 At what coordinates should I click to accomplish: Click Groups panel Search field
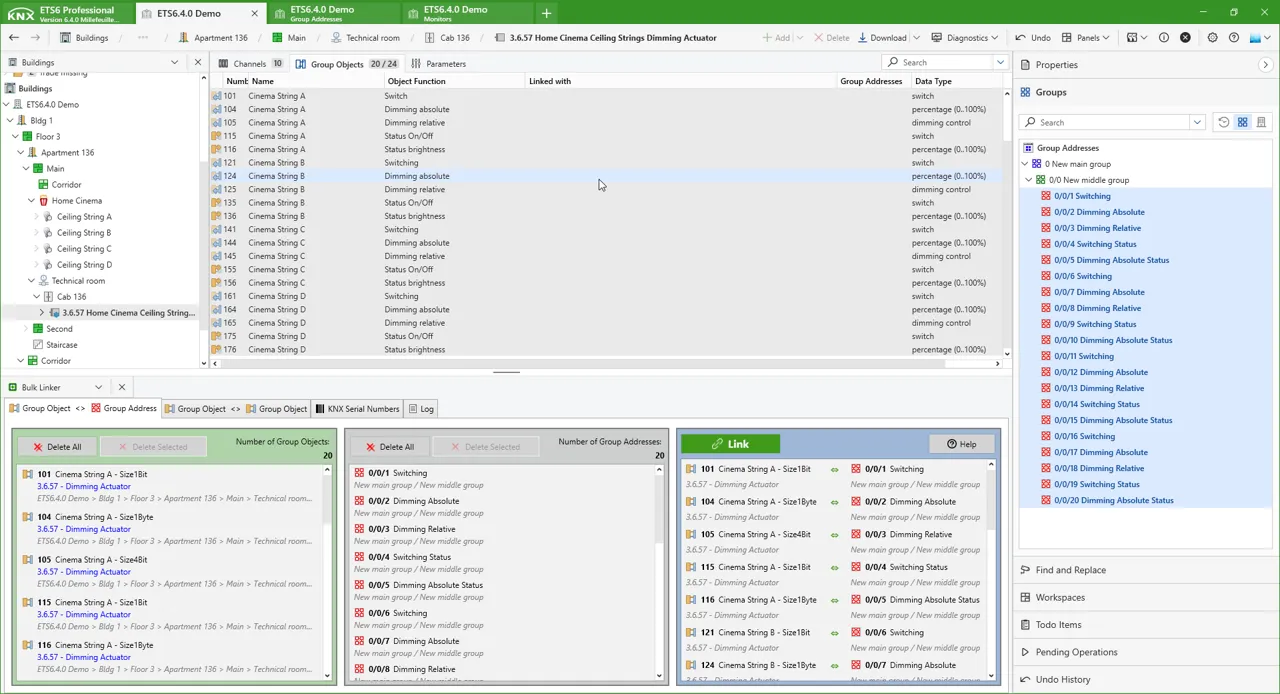[x=1105, y=122]
